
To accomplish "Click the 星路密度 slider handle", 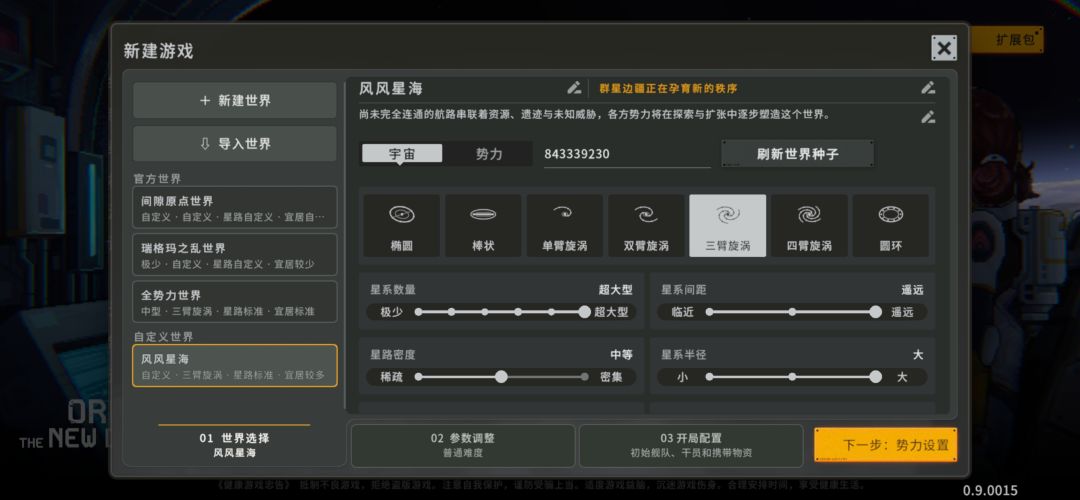I will point(501,377).
